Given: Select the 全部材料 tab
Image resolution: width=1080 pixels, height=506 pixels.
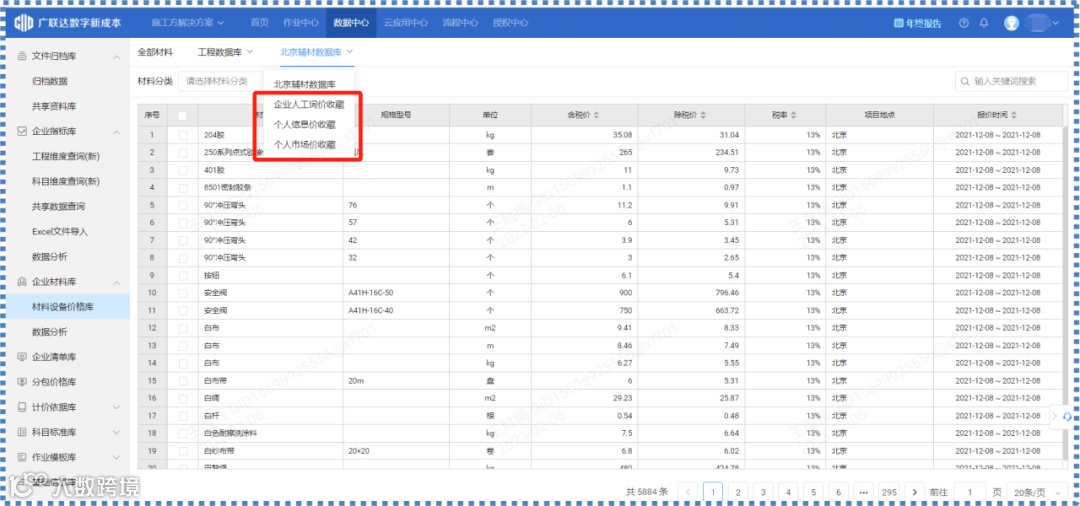Looking at the screenshot, I should click(x=155, y=52).
